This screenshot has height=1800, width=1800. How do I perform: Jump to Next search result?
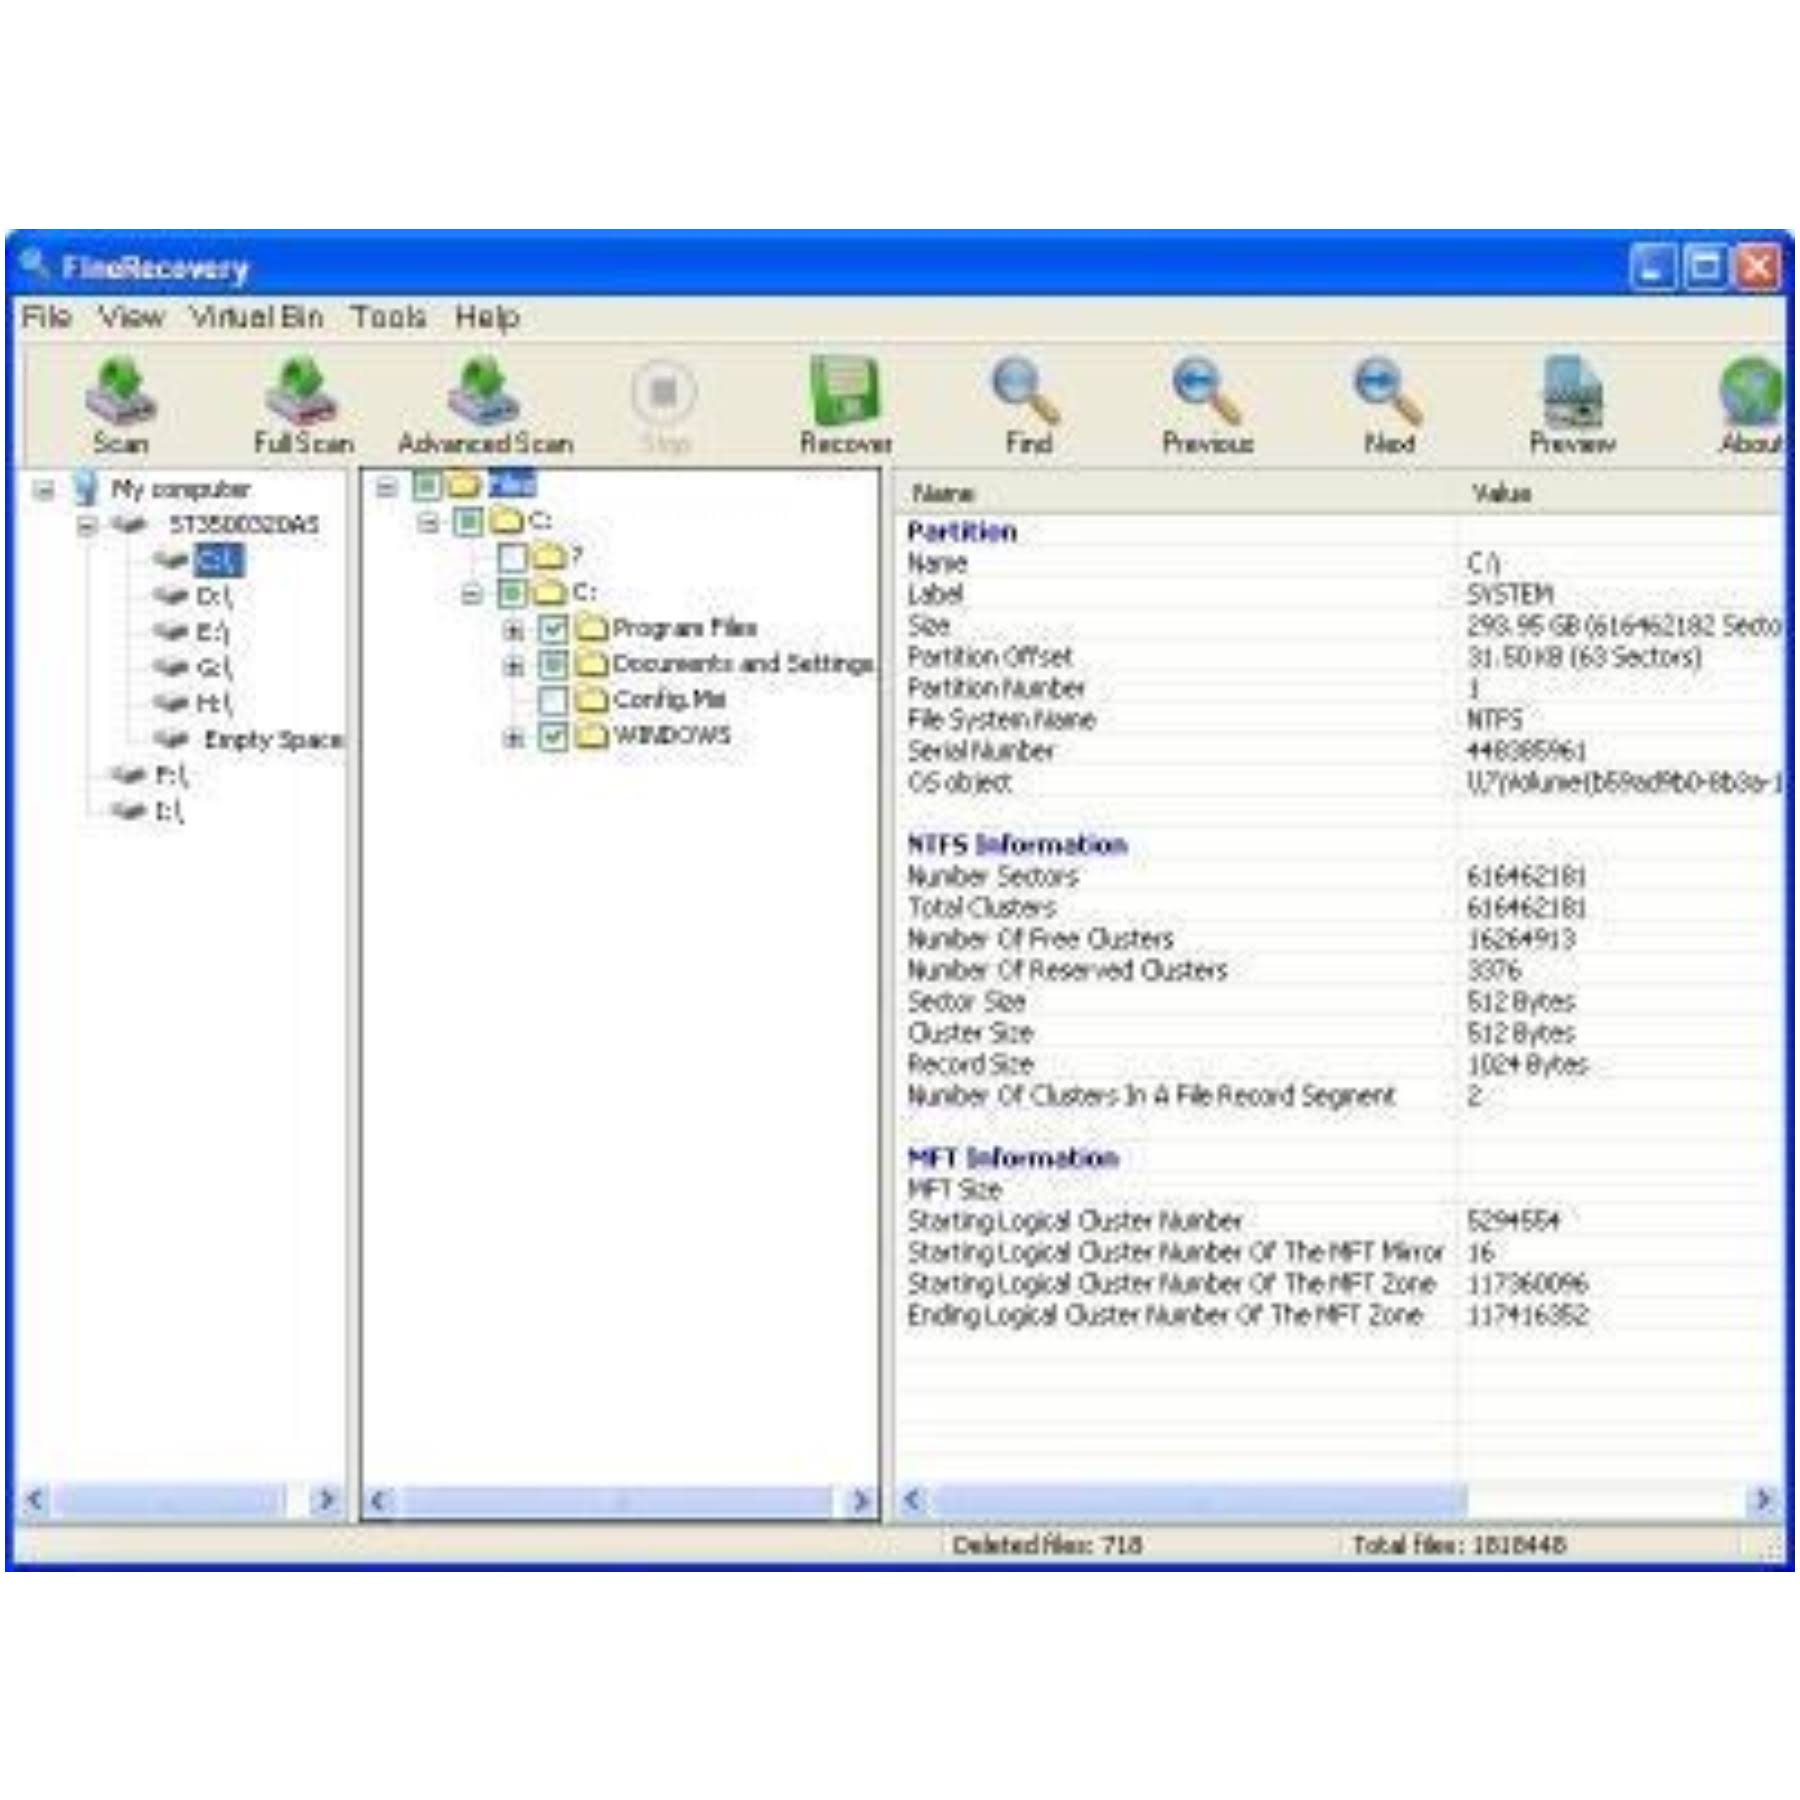click(1388, 405)
